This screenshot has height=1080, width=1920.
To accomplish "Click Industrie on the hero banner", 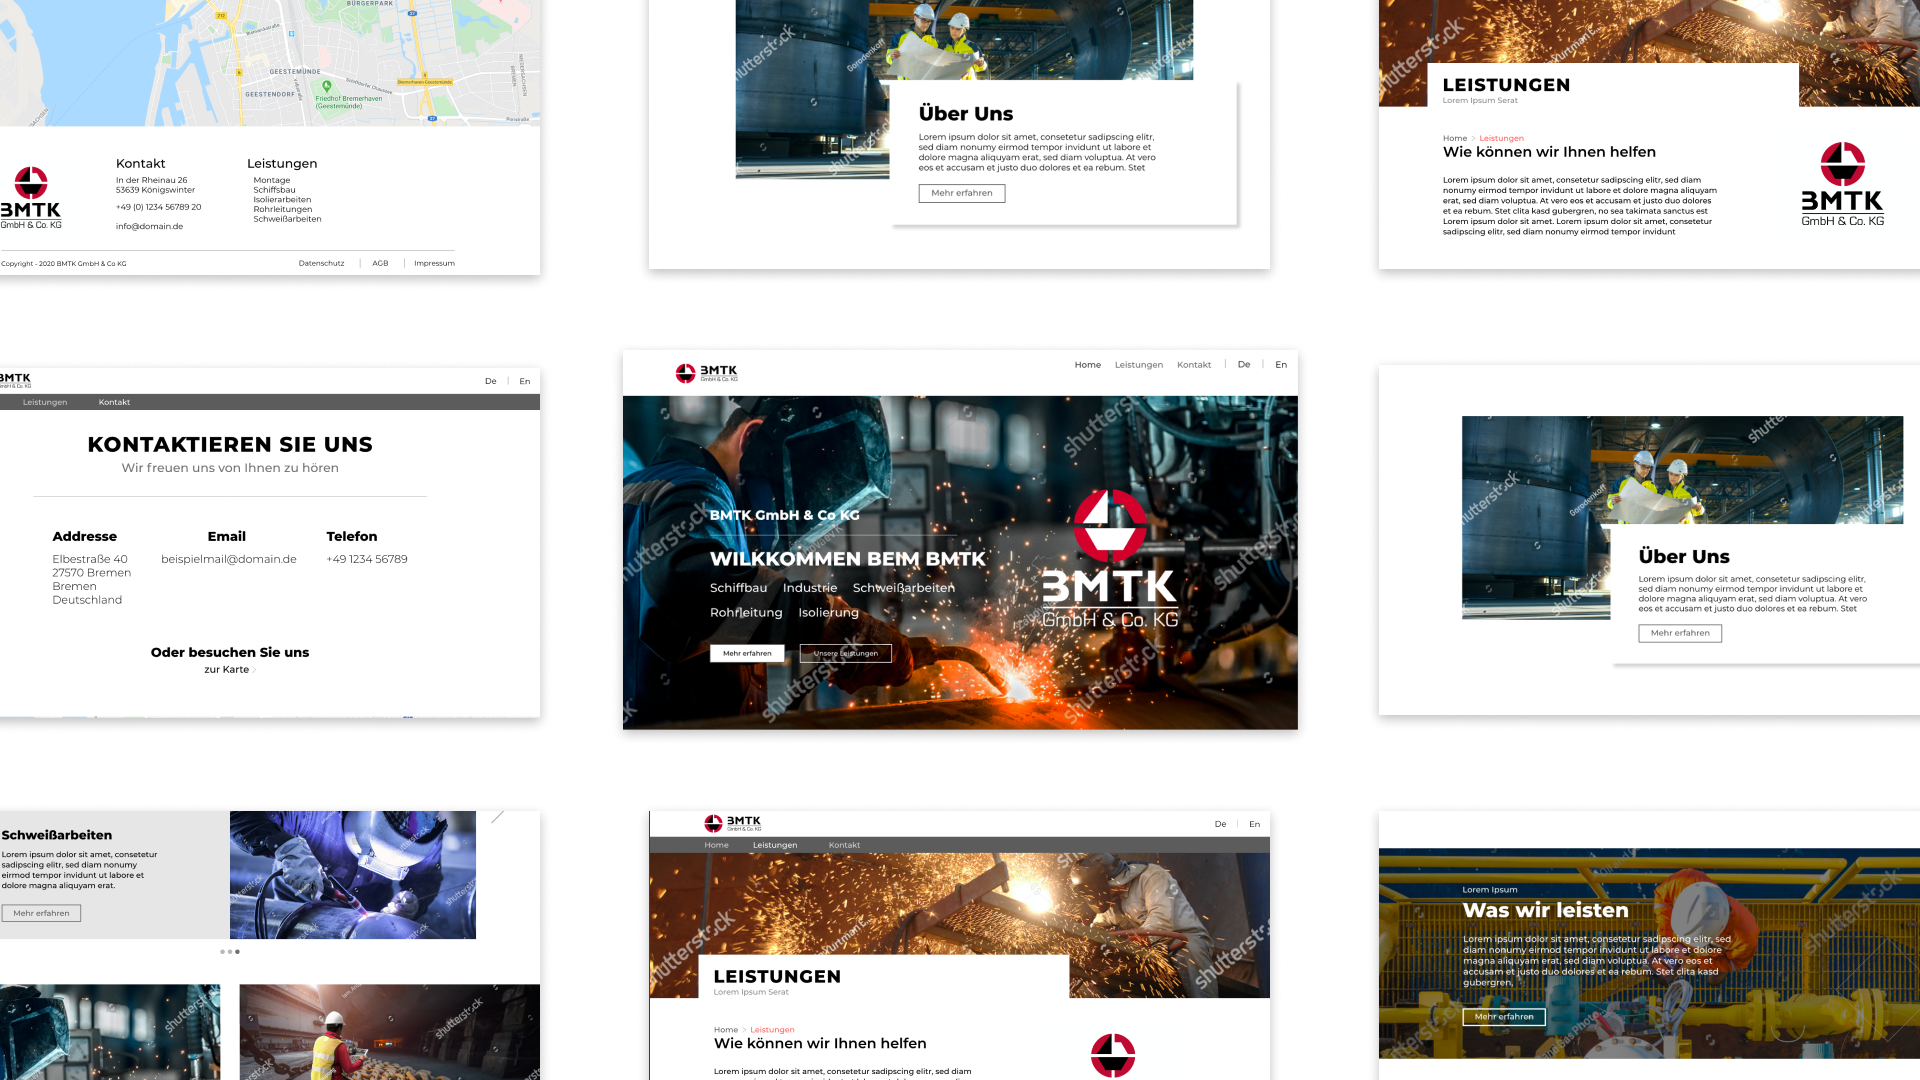I will pos(810,588).
